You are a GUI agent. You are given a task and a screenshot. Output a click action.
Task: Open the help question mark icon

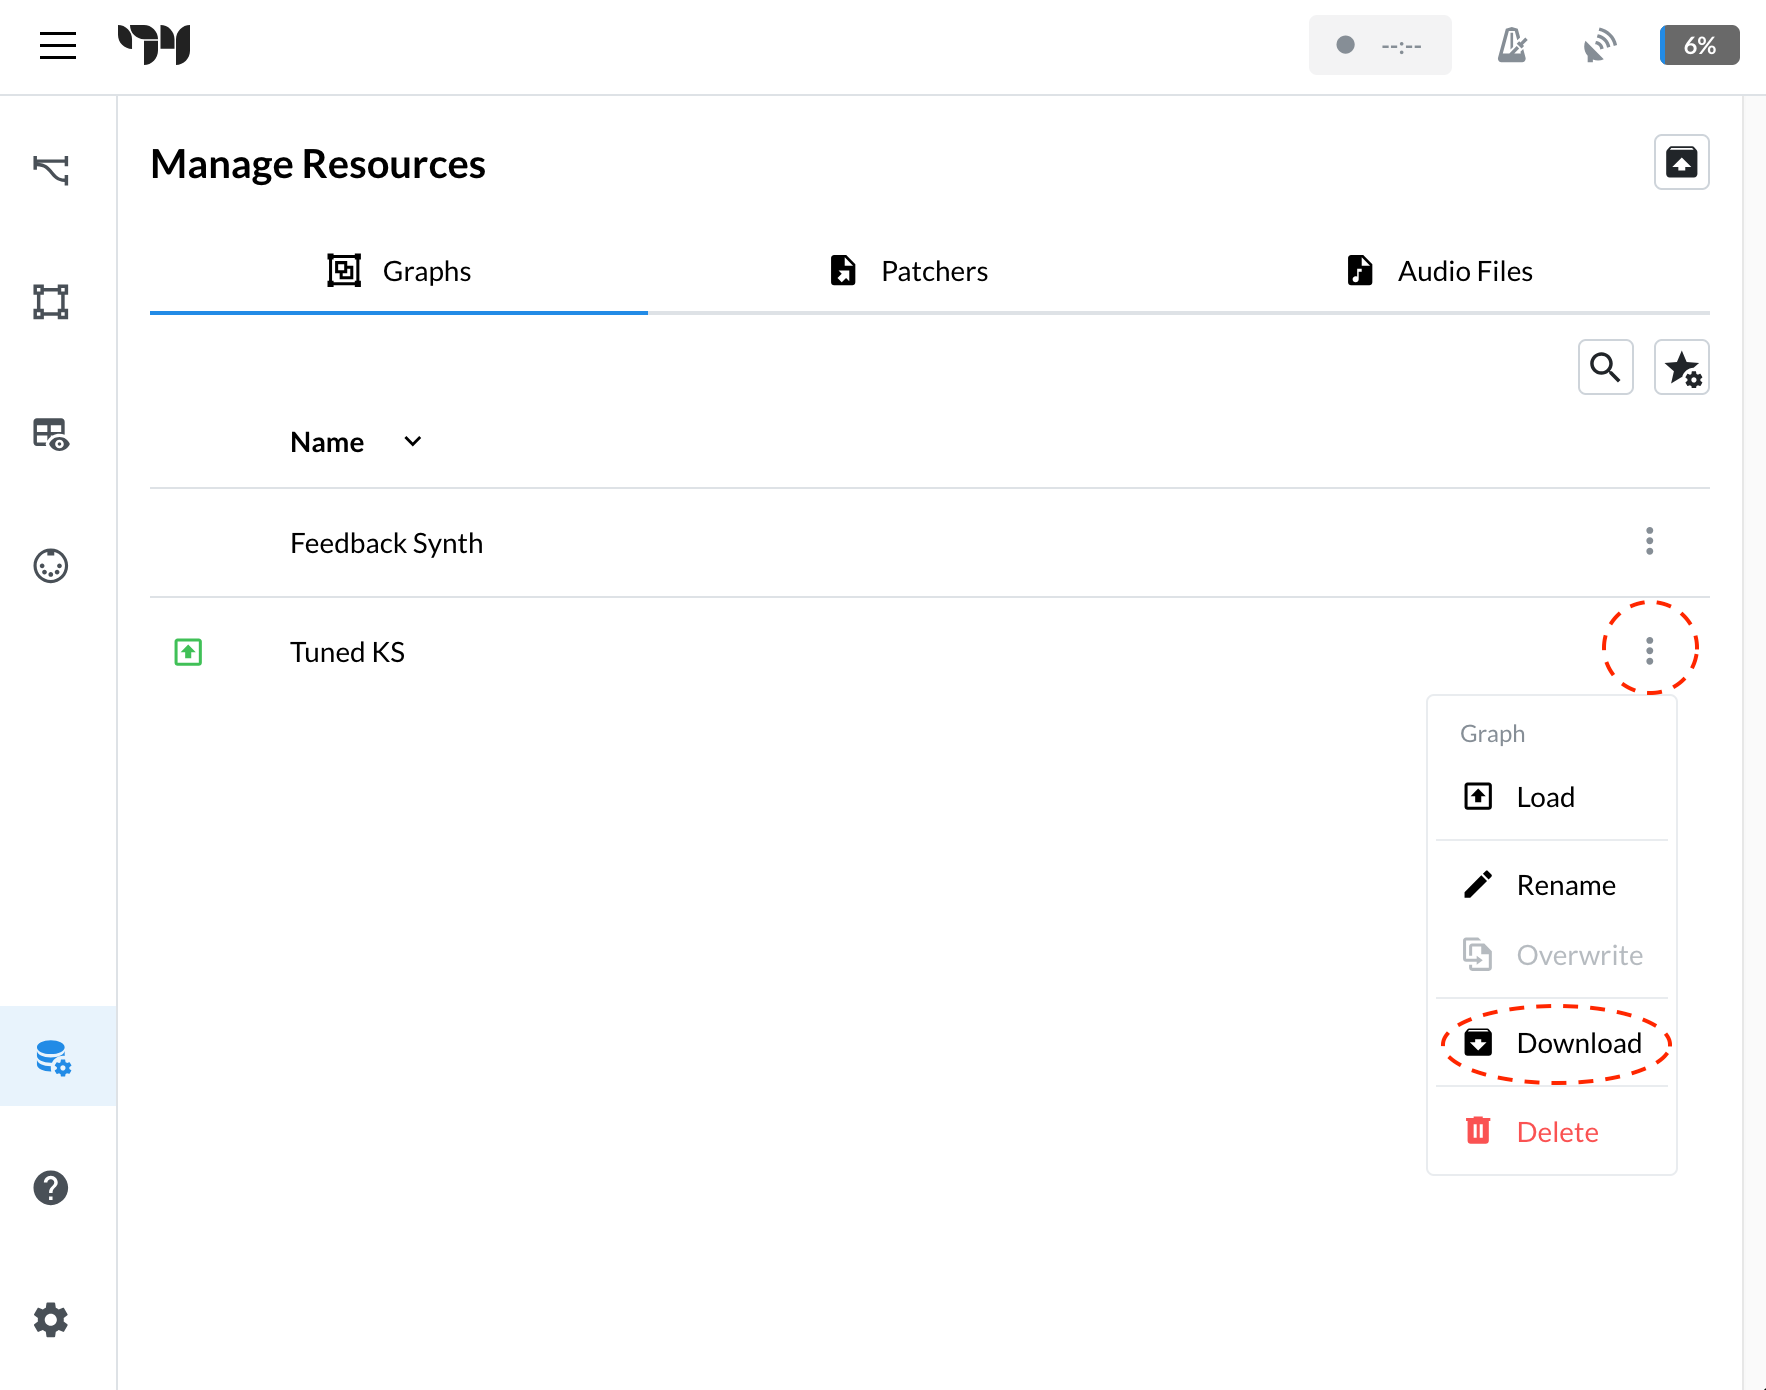click(x=51, y=1188)
